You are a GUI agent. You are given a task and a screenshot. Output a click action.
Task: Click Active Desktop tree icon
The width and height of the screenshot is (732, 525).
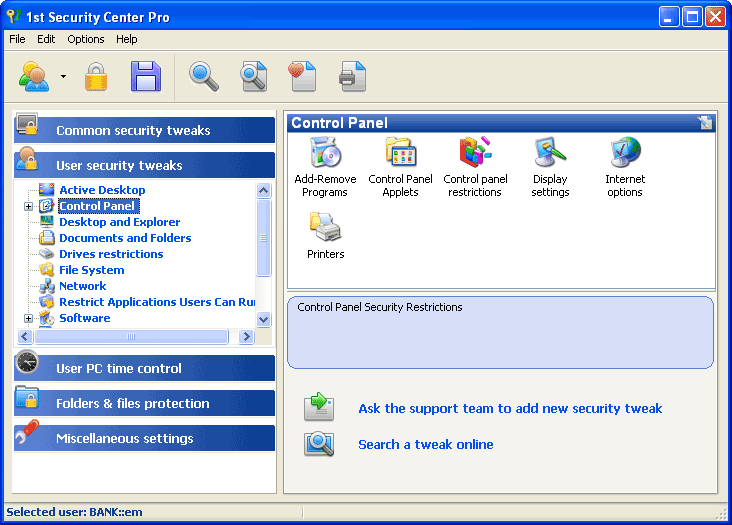[47, 190]
